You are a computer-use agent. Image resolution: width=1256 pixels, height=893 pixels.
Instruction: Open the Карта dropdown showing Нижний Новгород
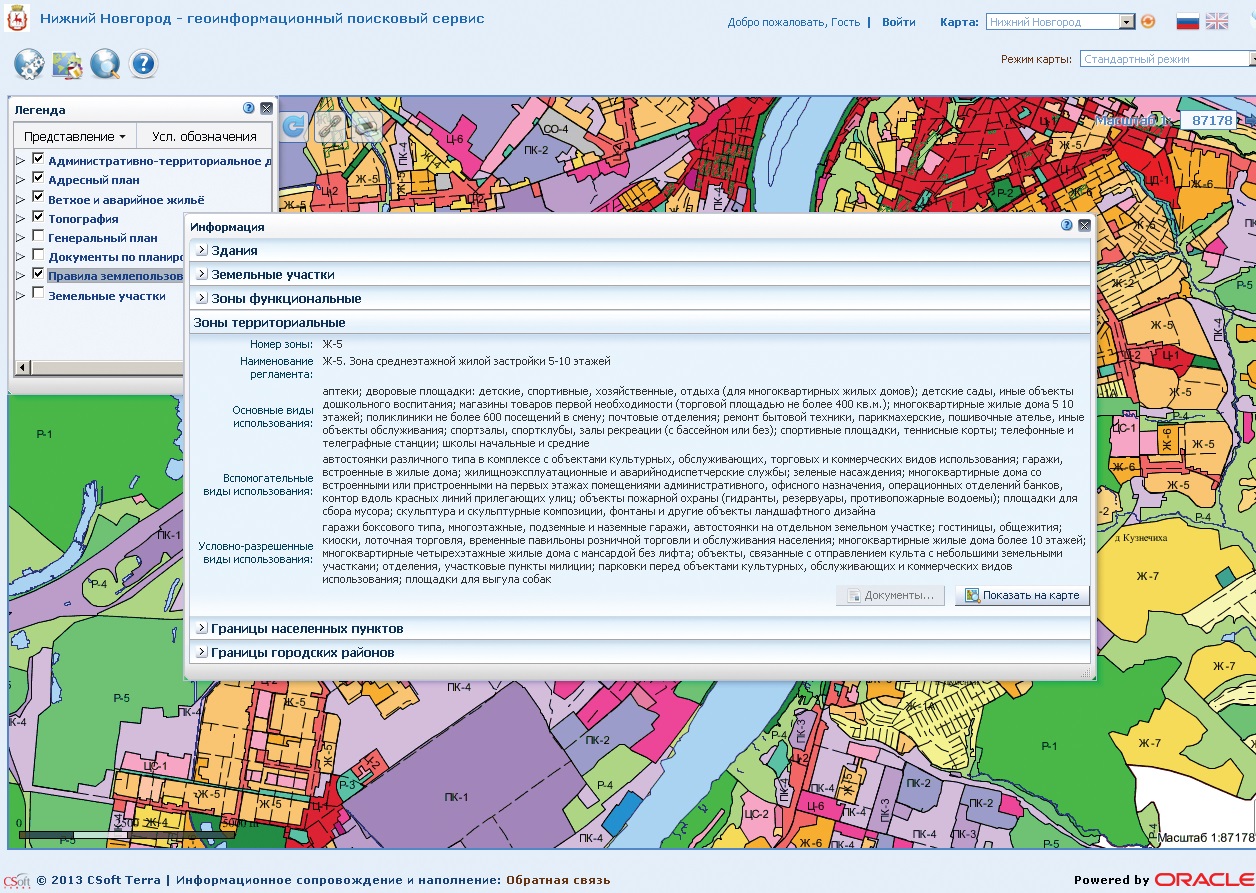[1127, 22]
